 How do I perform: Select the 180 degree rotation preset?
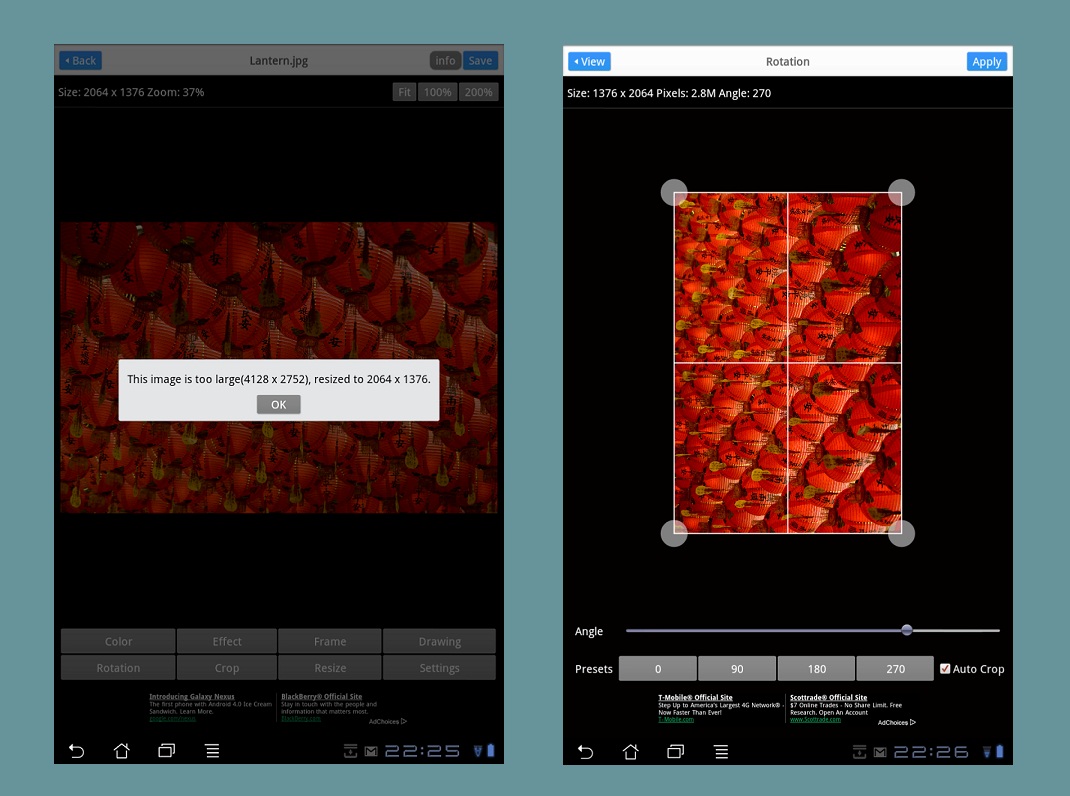(x=816, y=669)
